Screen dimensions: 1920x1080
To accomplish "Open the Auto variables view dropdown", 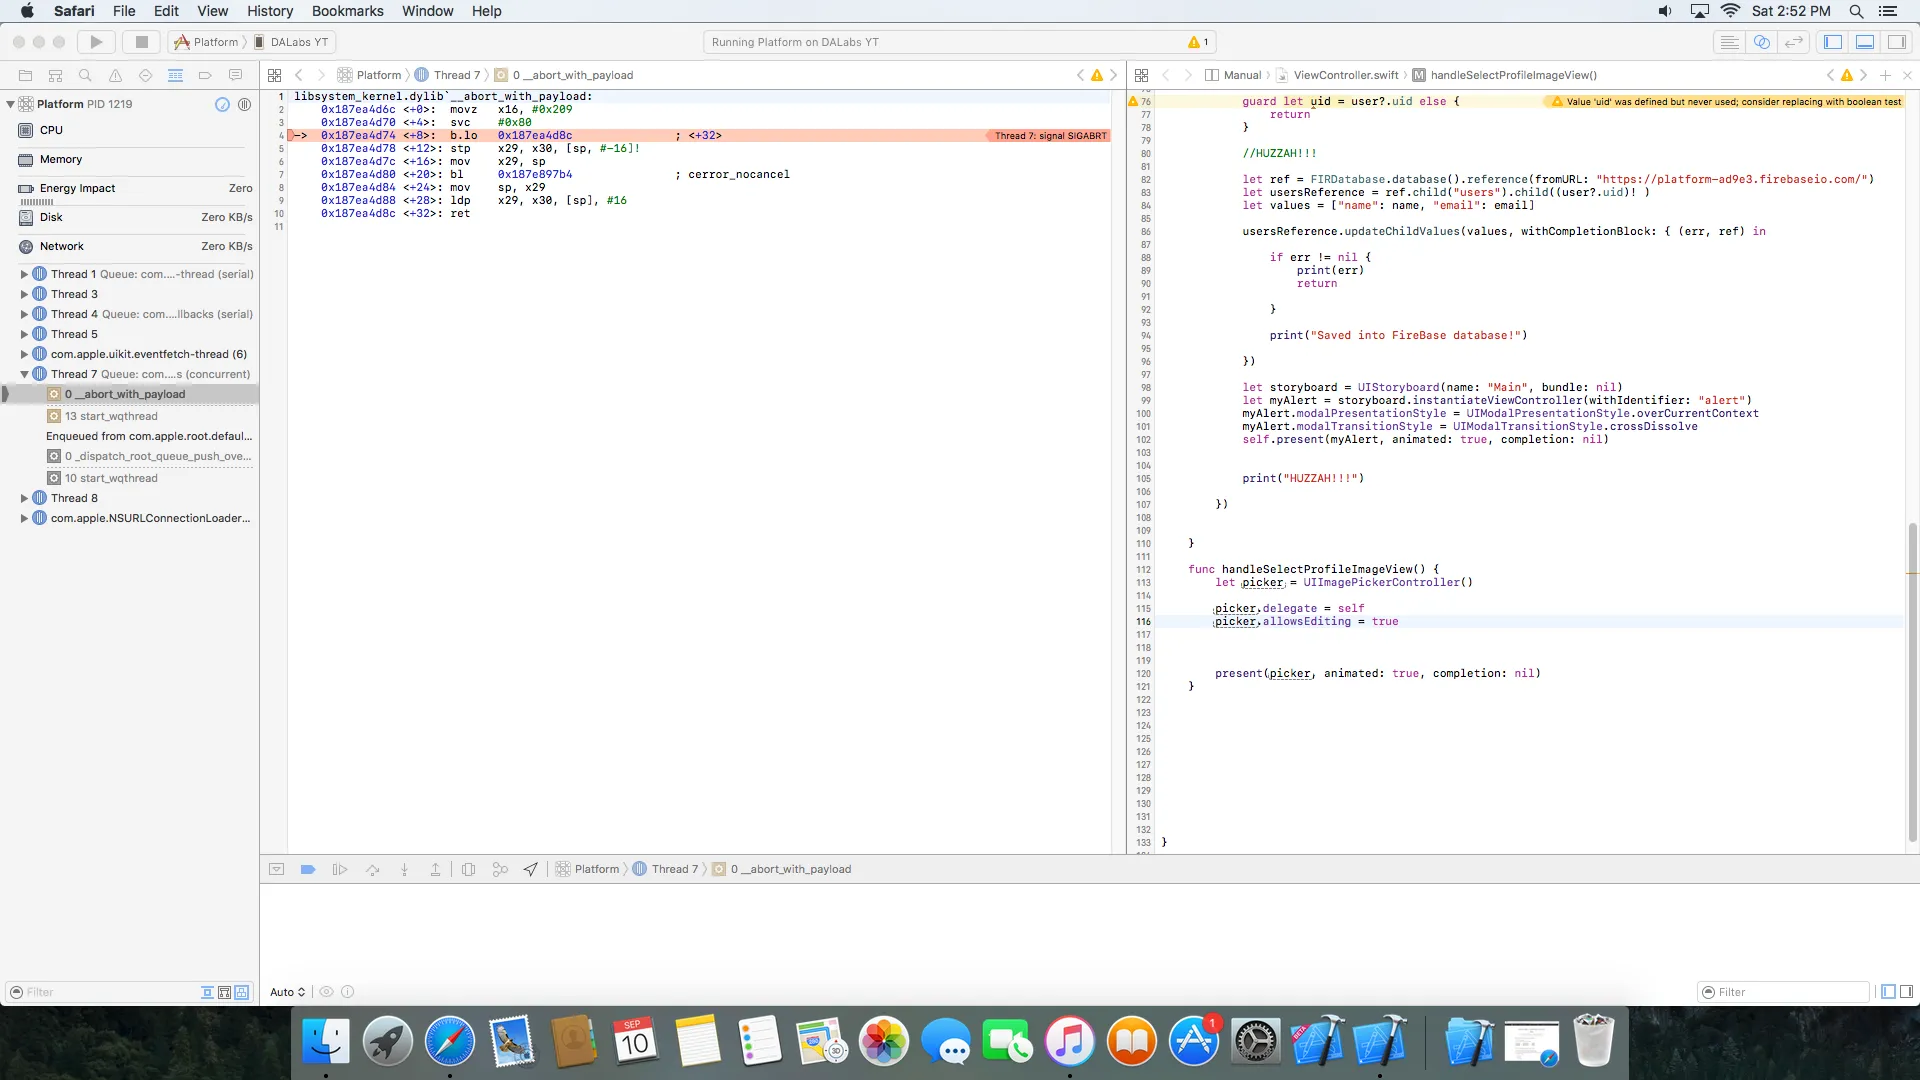I will 287,992.
